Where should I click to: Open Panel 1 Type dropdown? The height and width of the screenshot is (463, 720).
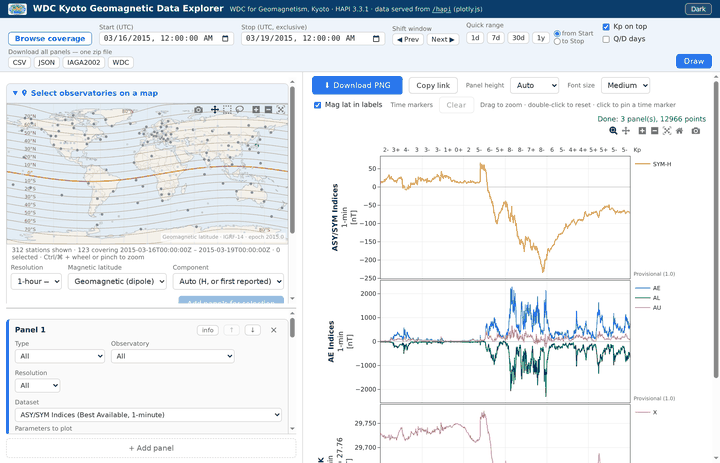point(60,356)
